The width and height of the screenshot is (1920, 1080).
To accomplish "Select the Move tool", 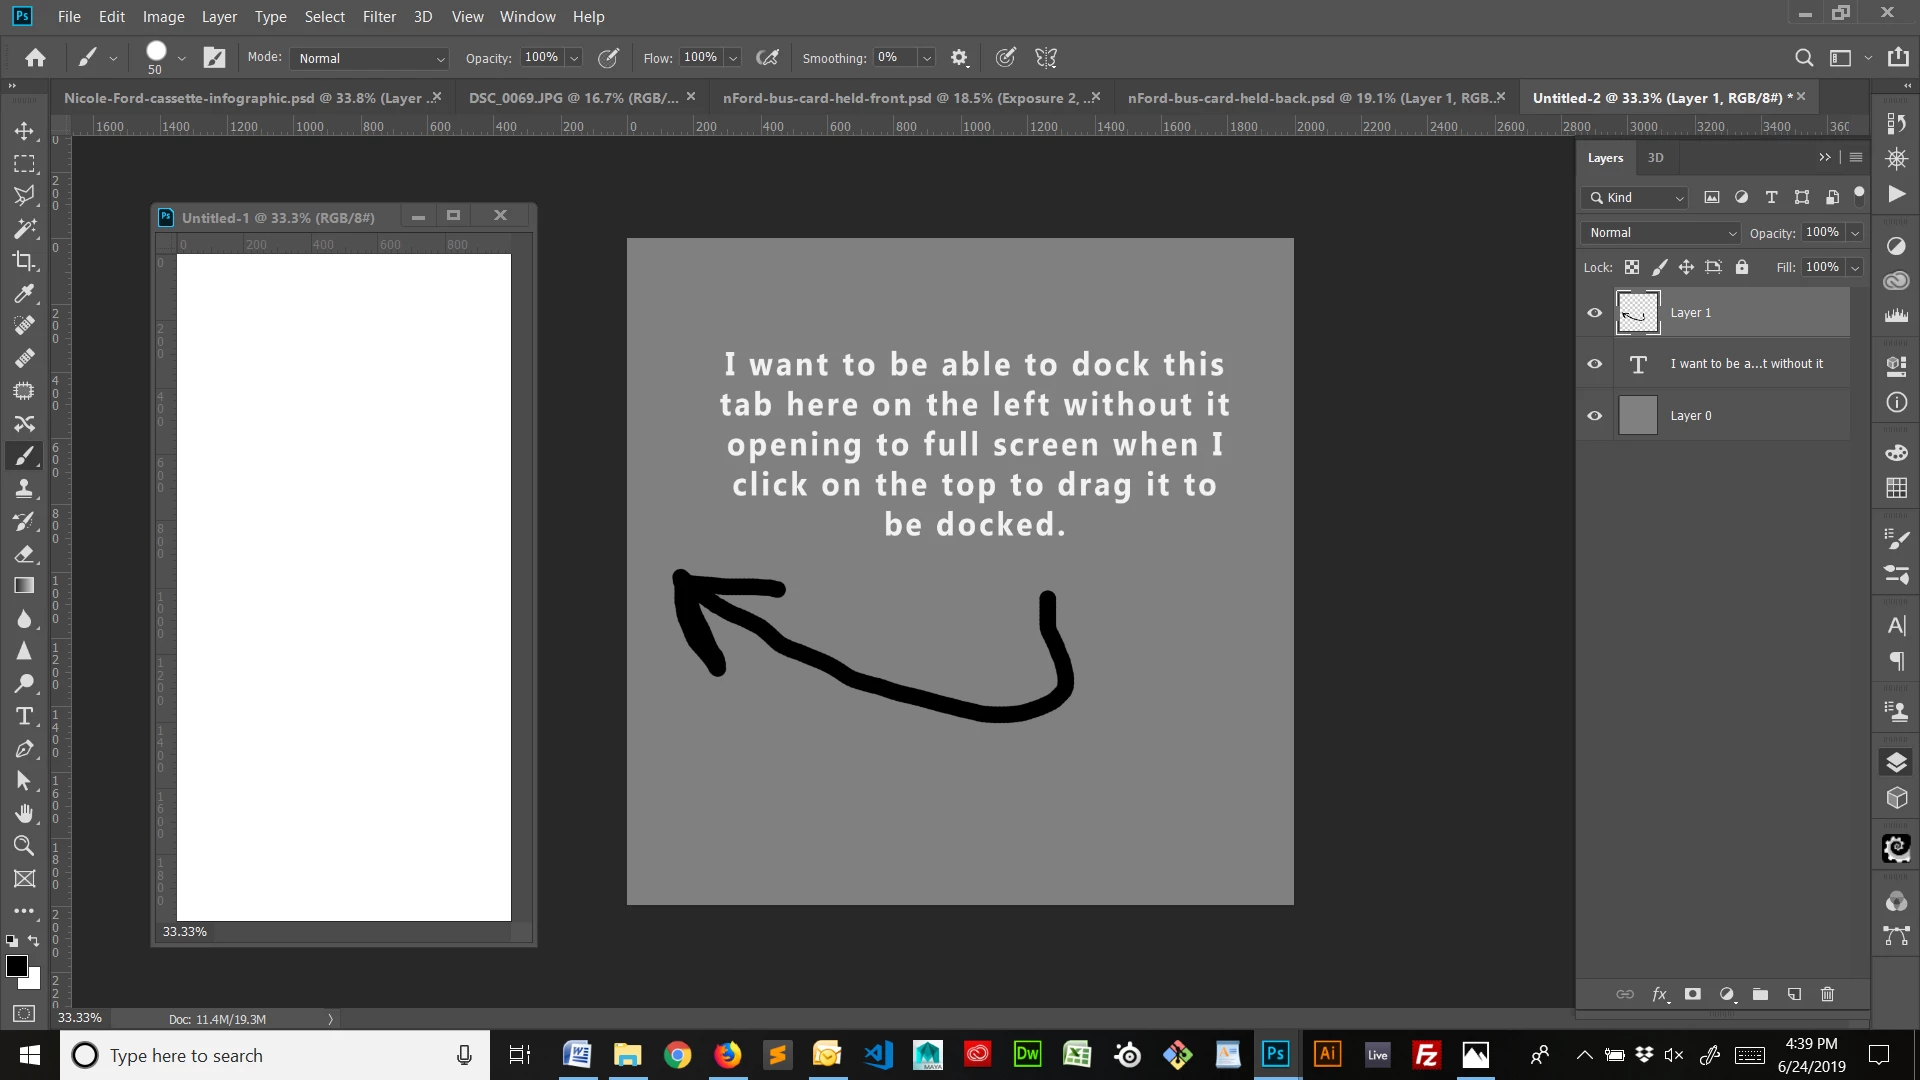I will pyautogui.click(x=24, y=131).
